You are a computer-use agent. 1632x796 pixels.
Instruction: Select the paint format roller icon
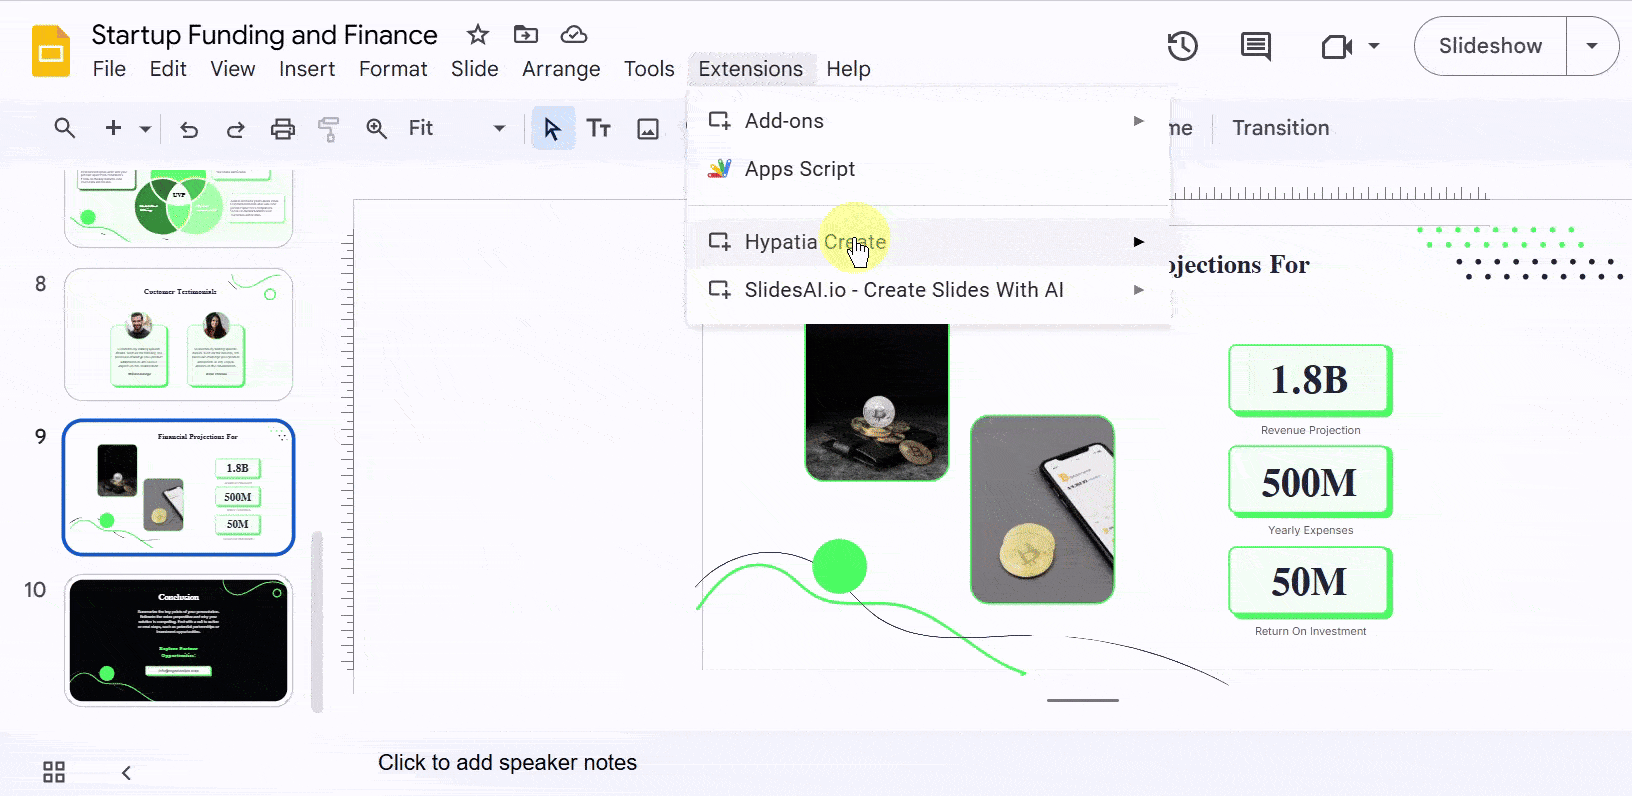(329, 129)
